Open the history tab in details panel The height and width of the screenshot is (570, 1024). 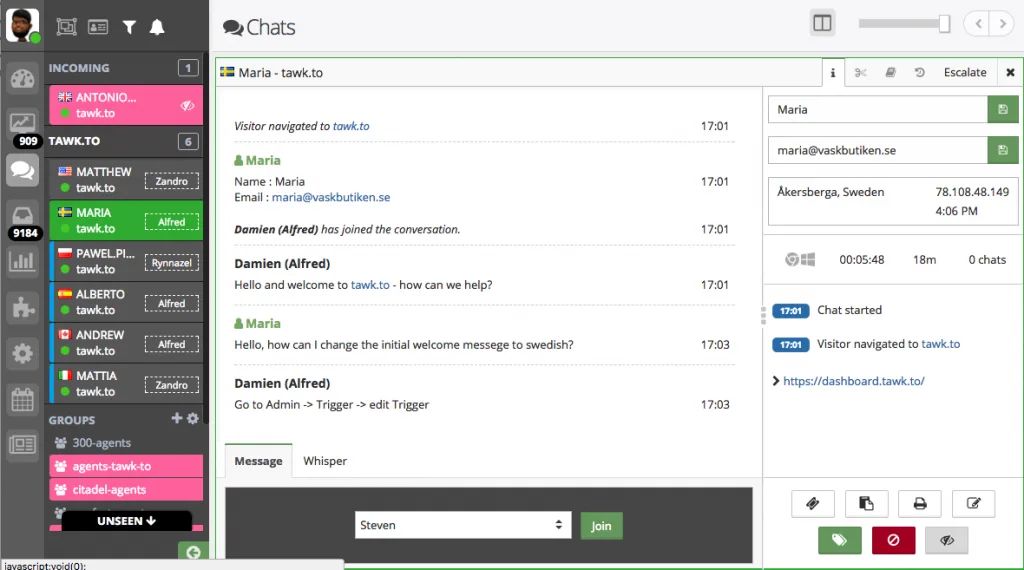point(919,73)
